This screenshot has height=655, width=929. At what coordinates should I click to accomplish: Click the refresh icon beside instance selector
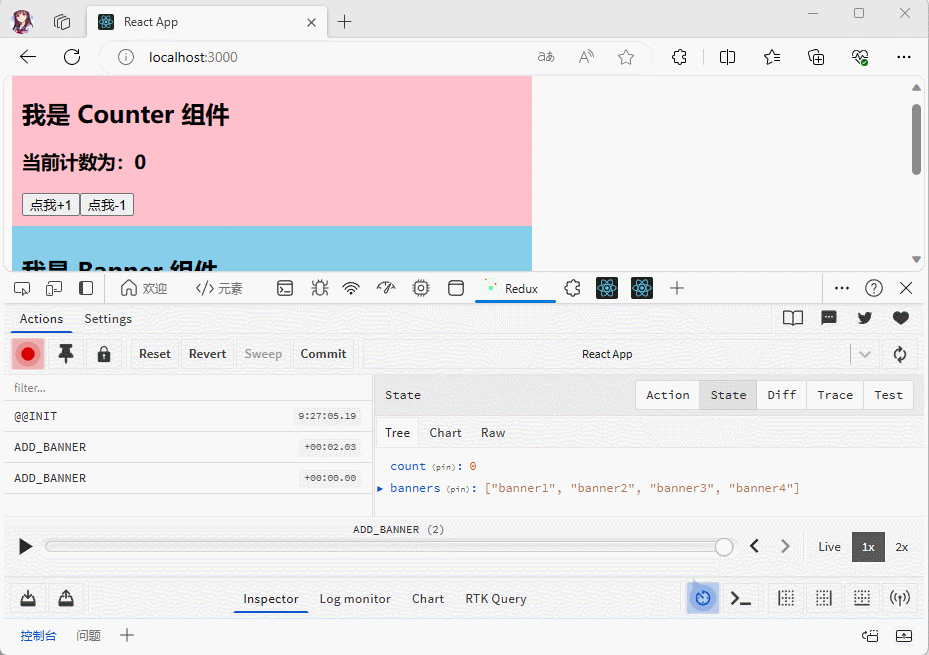[x=899, y=354]
